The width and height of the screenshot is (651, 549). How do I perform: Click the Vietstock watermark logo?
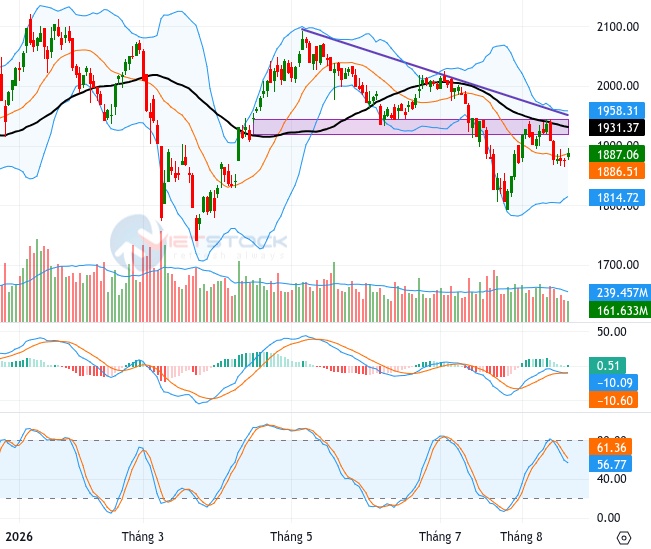[198, 242]
